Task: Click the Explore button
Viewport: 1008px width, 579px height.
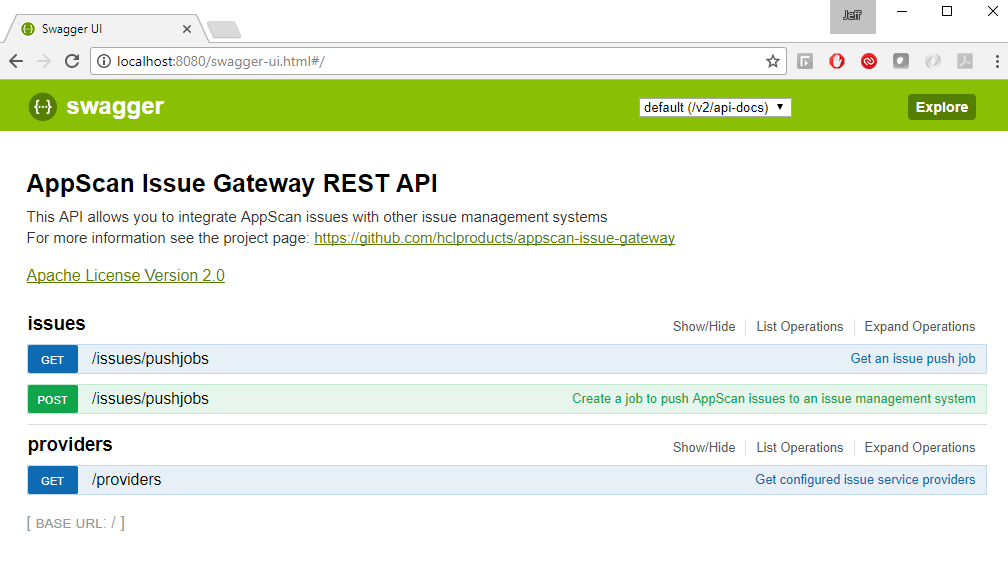Action: (x=942, y=107)
